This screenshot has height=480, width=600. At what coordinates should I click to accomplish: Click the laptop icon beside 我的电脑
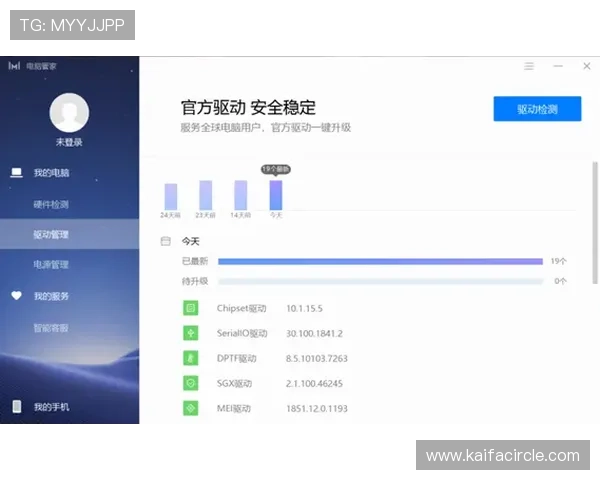pos(16,173)
